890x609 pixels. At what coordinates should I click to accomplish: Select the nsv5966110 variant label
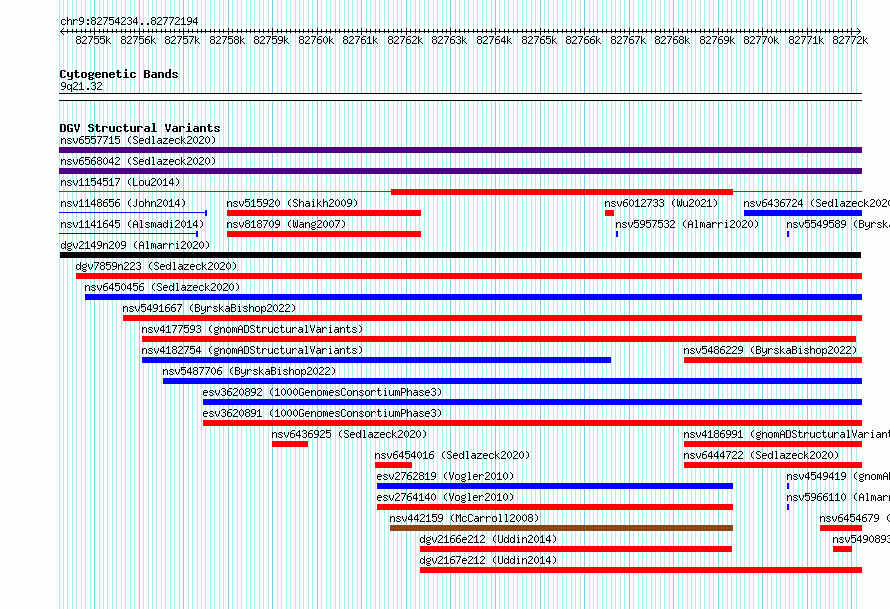838,497
